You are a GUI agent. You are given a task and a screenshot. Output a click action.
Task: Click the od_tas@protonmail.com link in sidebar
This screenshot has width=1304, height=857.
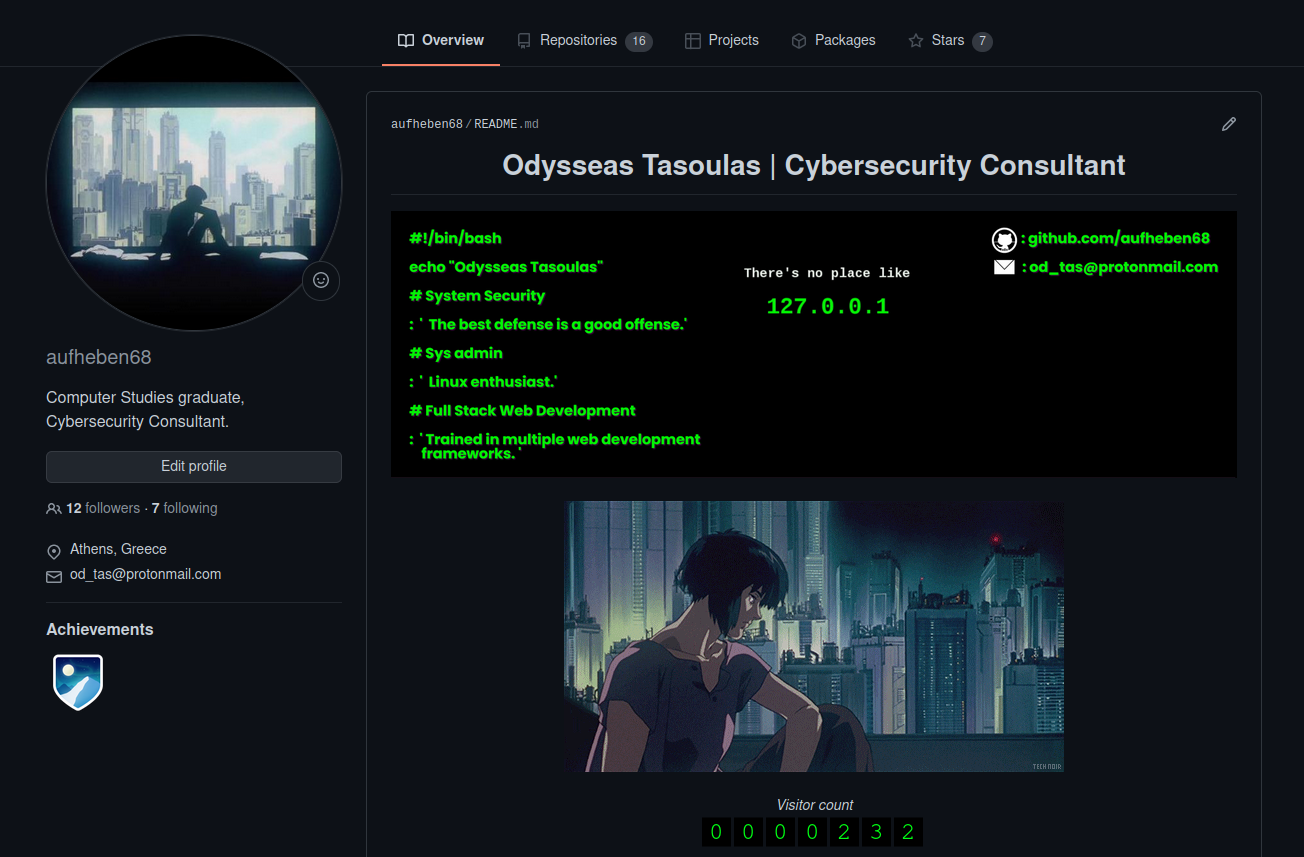pos(145,575)
